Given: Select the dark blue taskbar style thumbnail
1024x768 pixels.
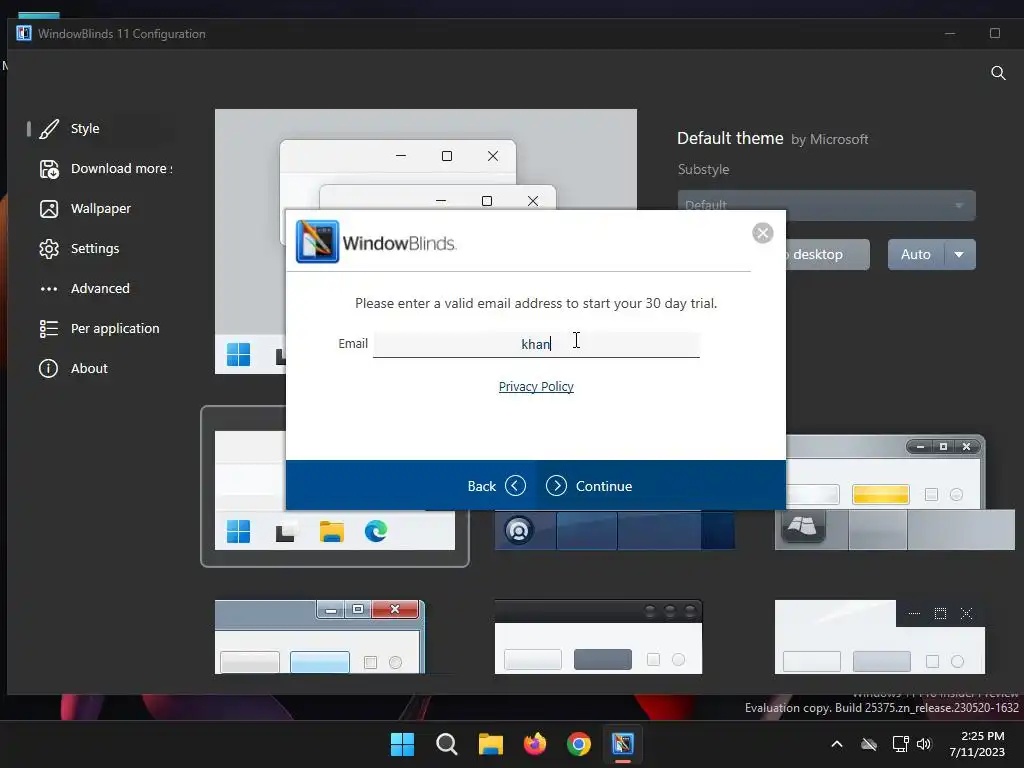Looking at the screenshot, I should [x=615, y=530].
